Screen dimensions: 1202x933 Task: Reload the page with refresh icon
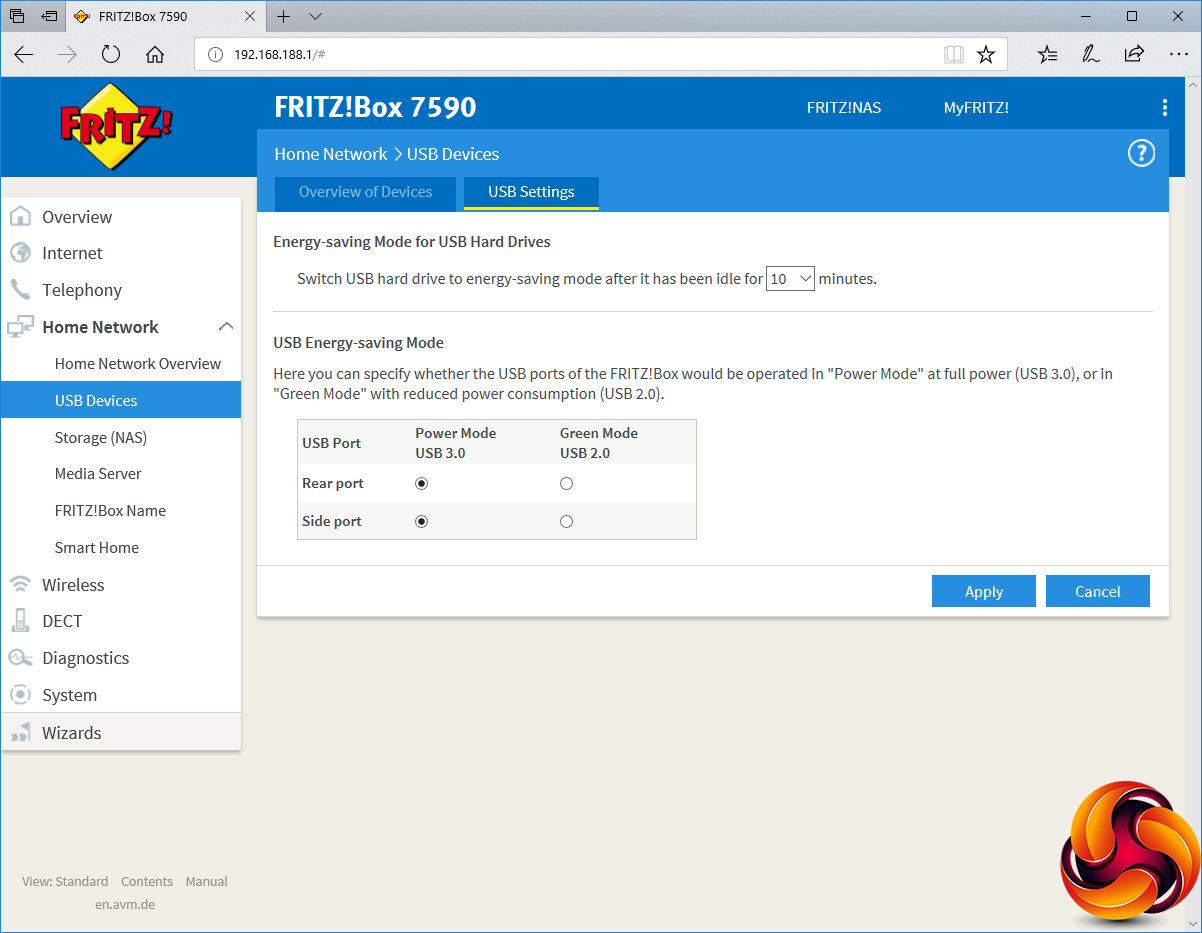[x=111, y=54]
